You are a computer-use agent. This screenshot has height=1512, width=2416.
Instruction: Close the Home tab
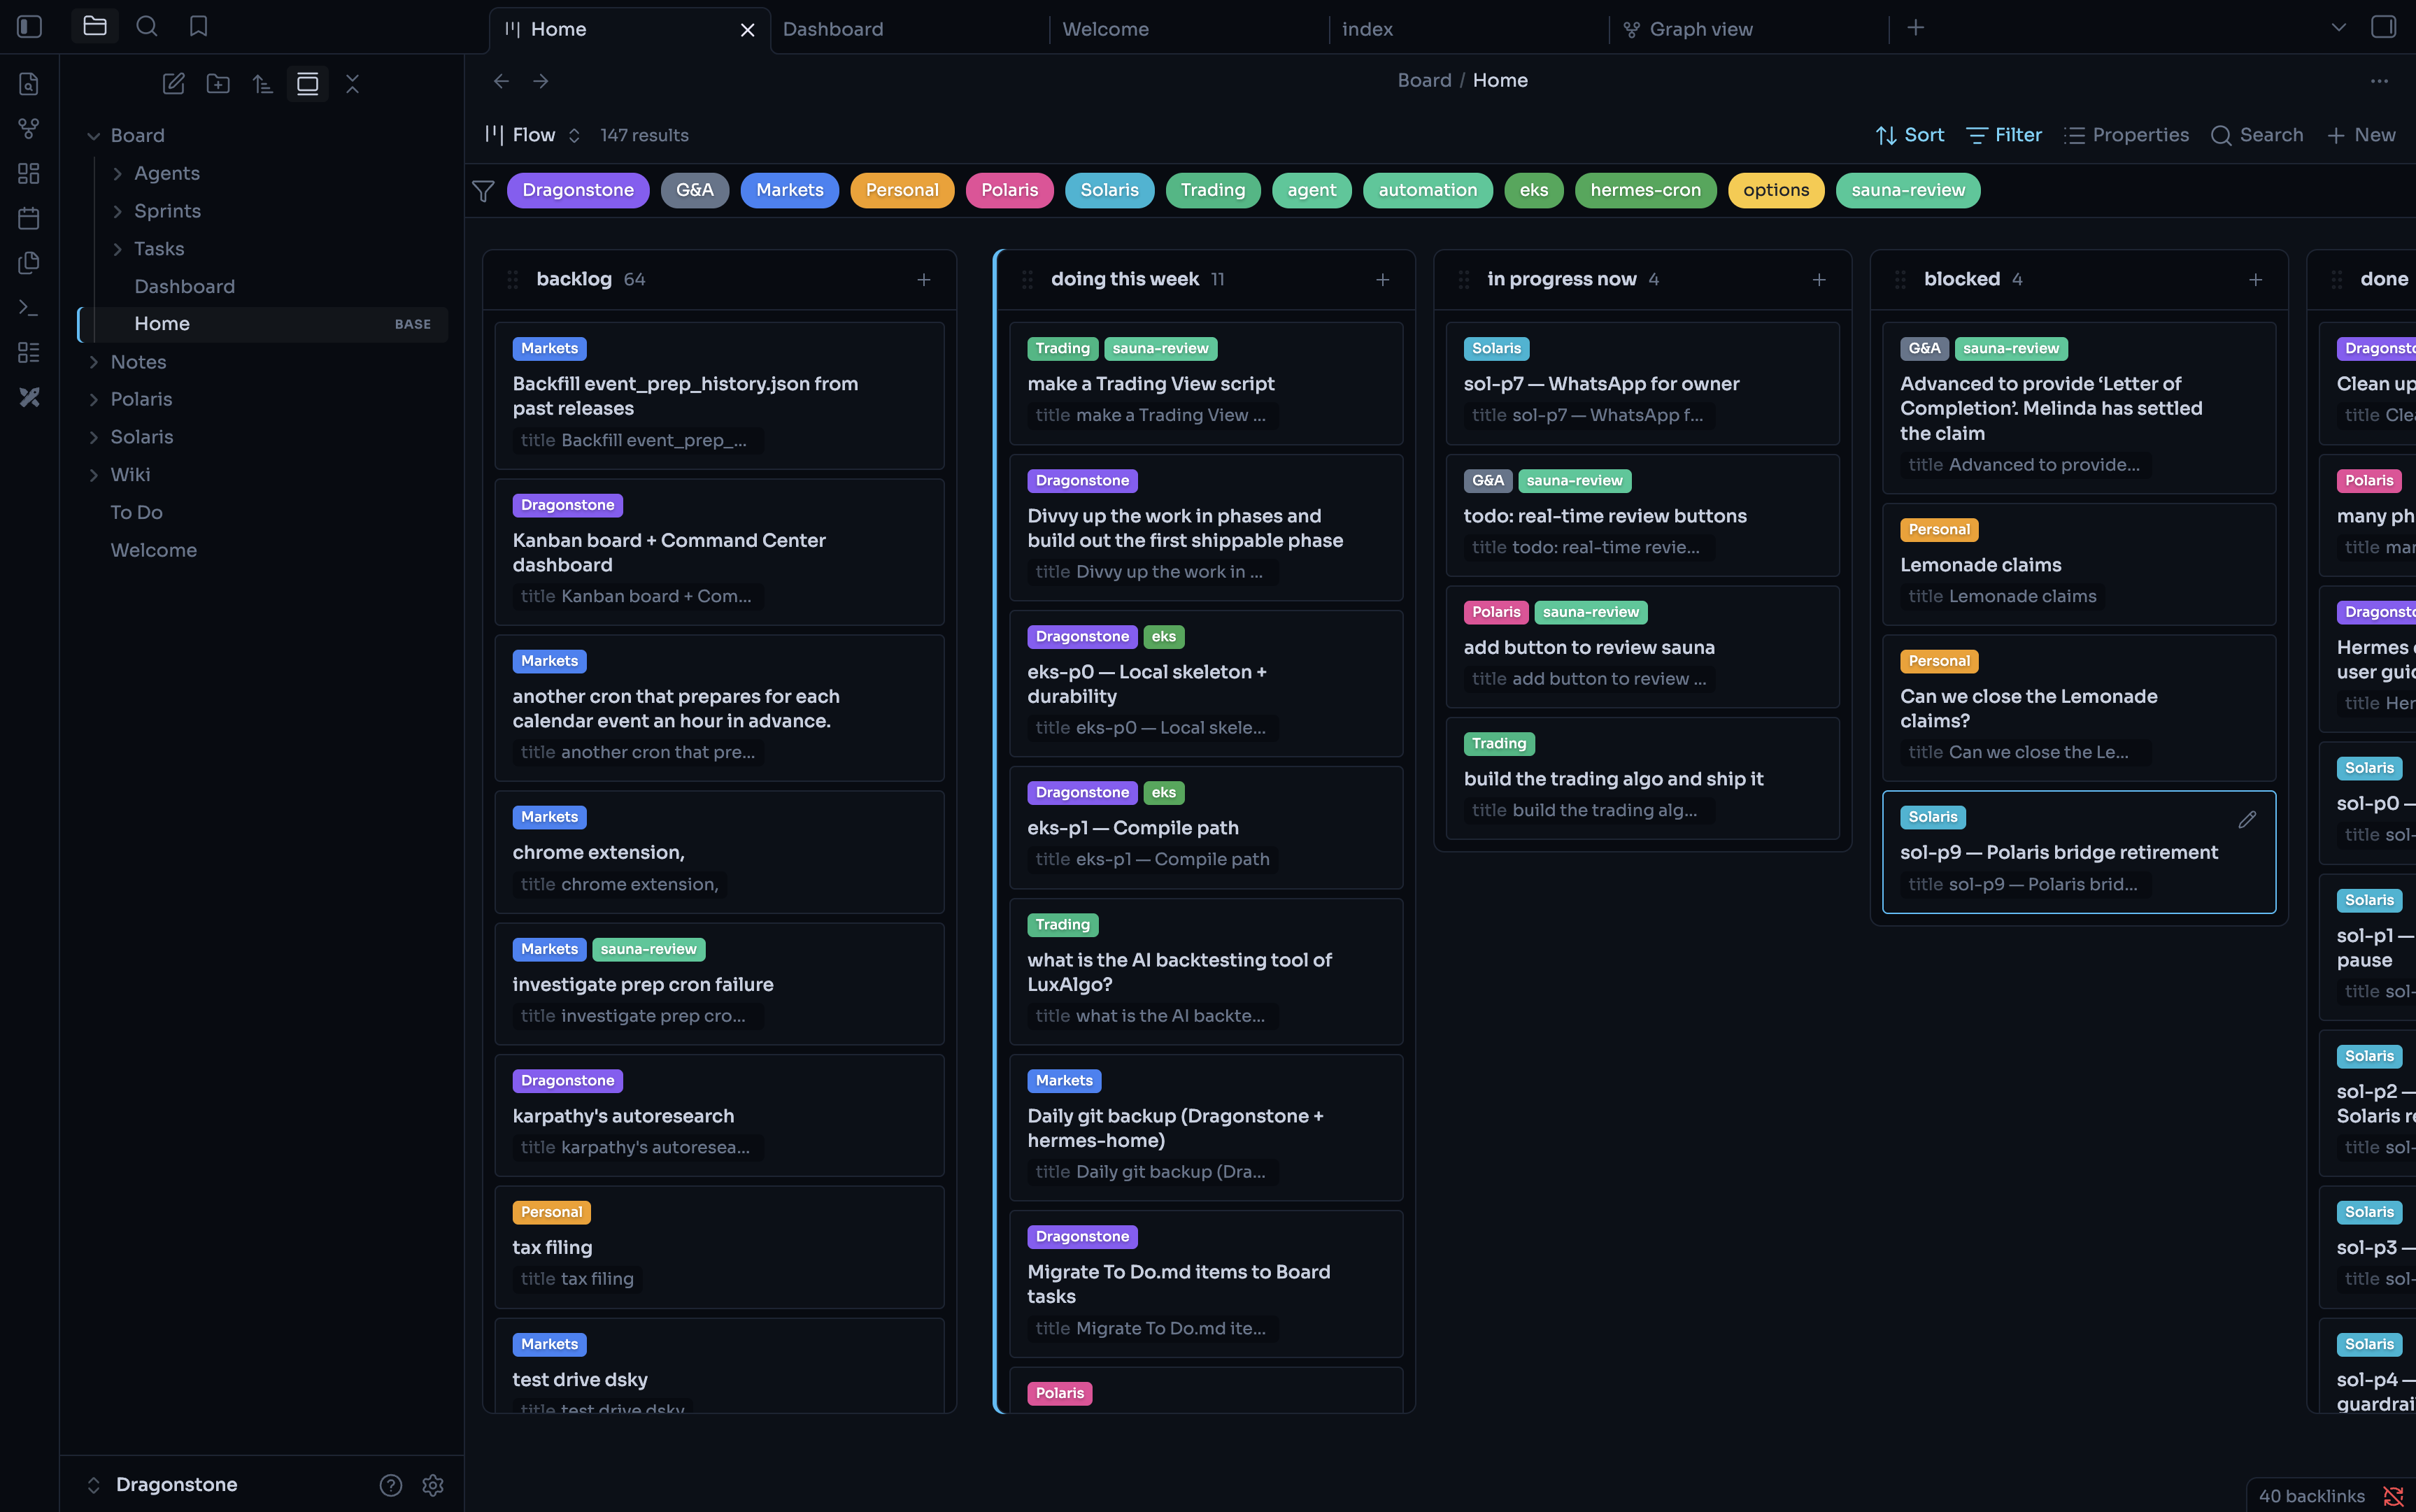(747, 30)
